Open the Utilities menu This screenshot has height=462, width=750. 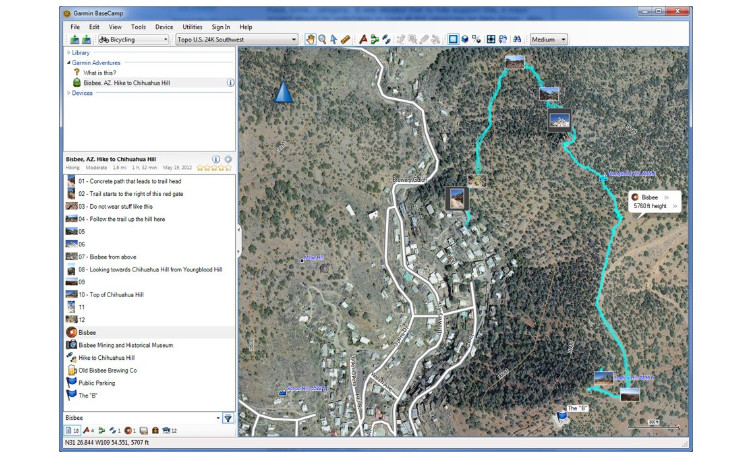[192, 27]
